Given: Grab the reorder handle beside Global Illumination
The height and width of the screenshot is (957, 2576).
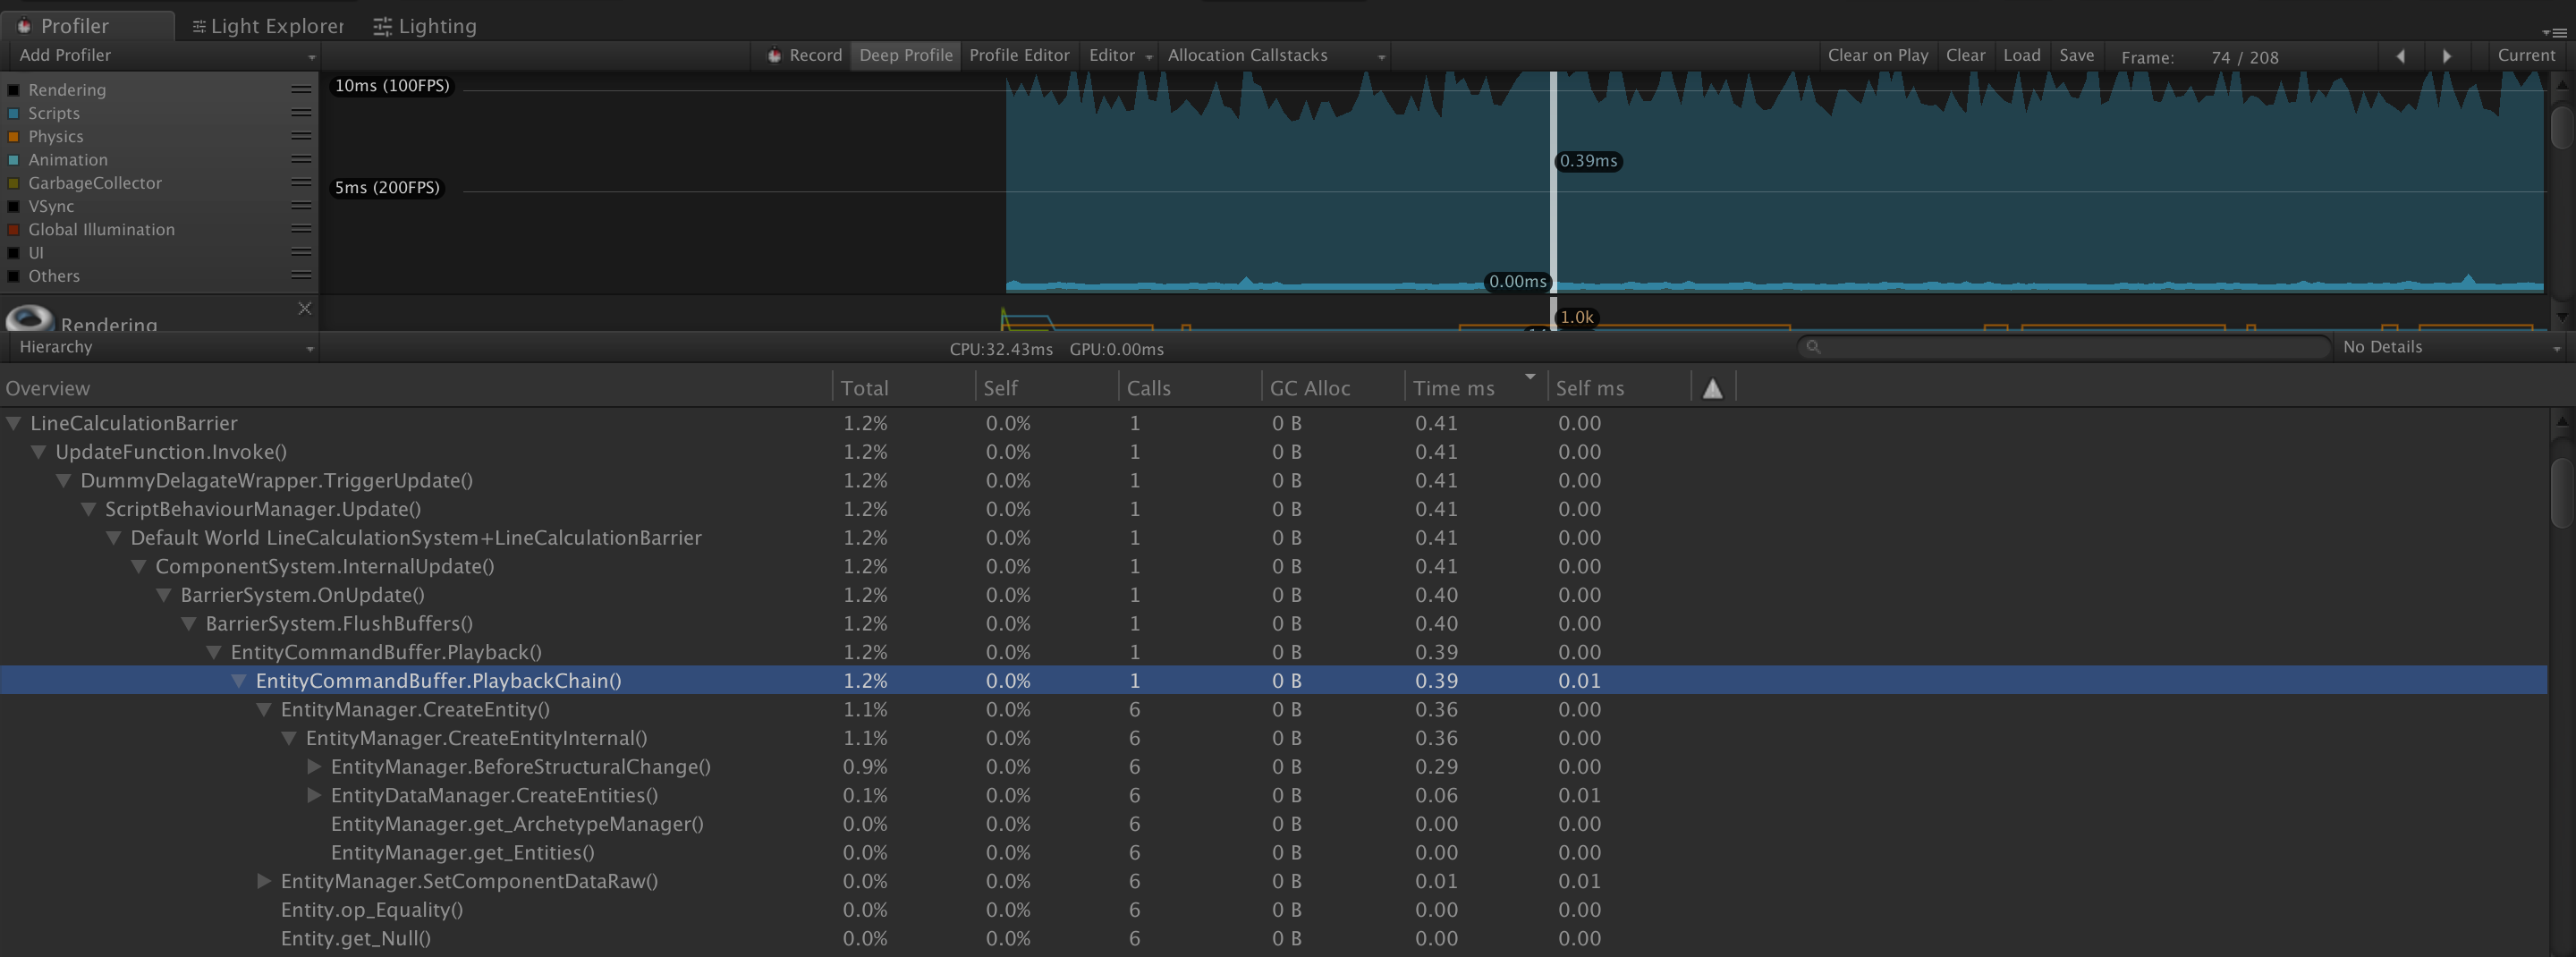Looking at the screenshot, I should coord(301,229).
